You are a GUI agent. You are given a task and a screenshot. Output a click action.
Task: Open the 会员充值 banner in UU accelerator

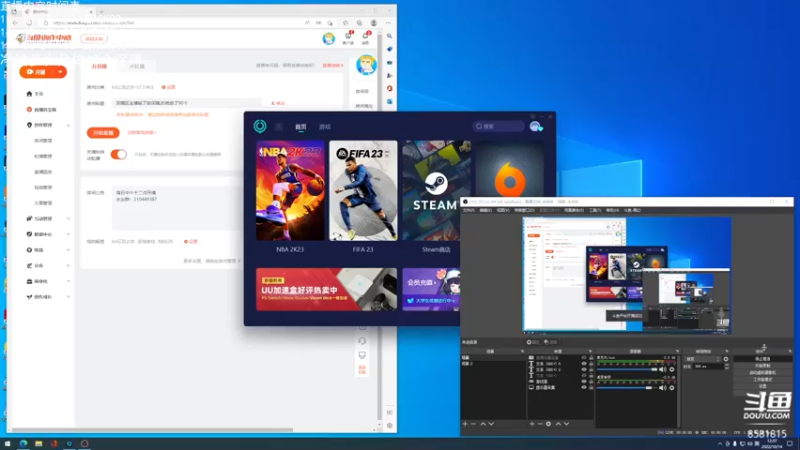(x=431, y=289)
